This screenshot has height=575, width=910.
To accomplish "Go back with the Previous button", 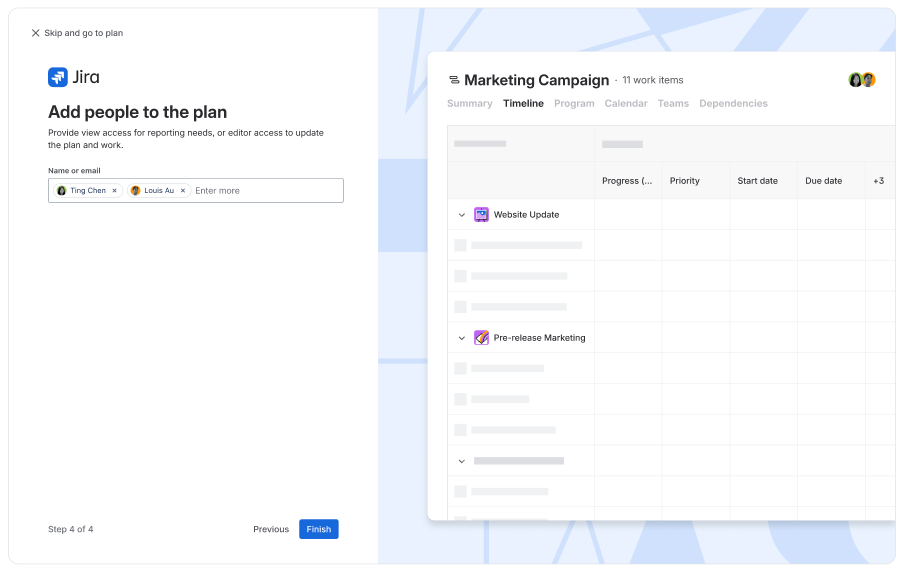I will [x=271, y=529].
